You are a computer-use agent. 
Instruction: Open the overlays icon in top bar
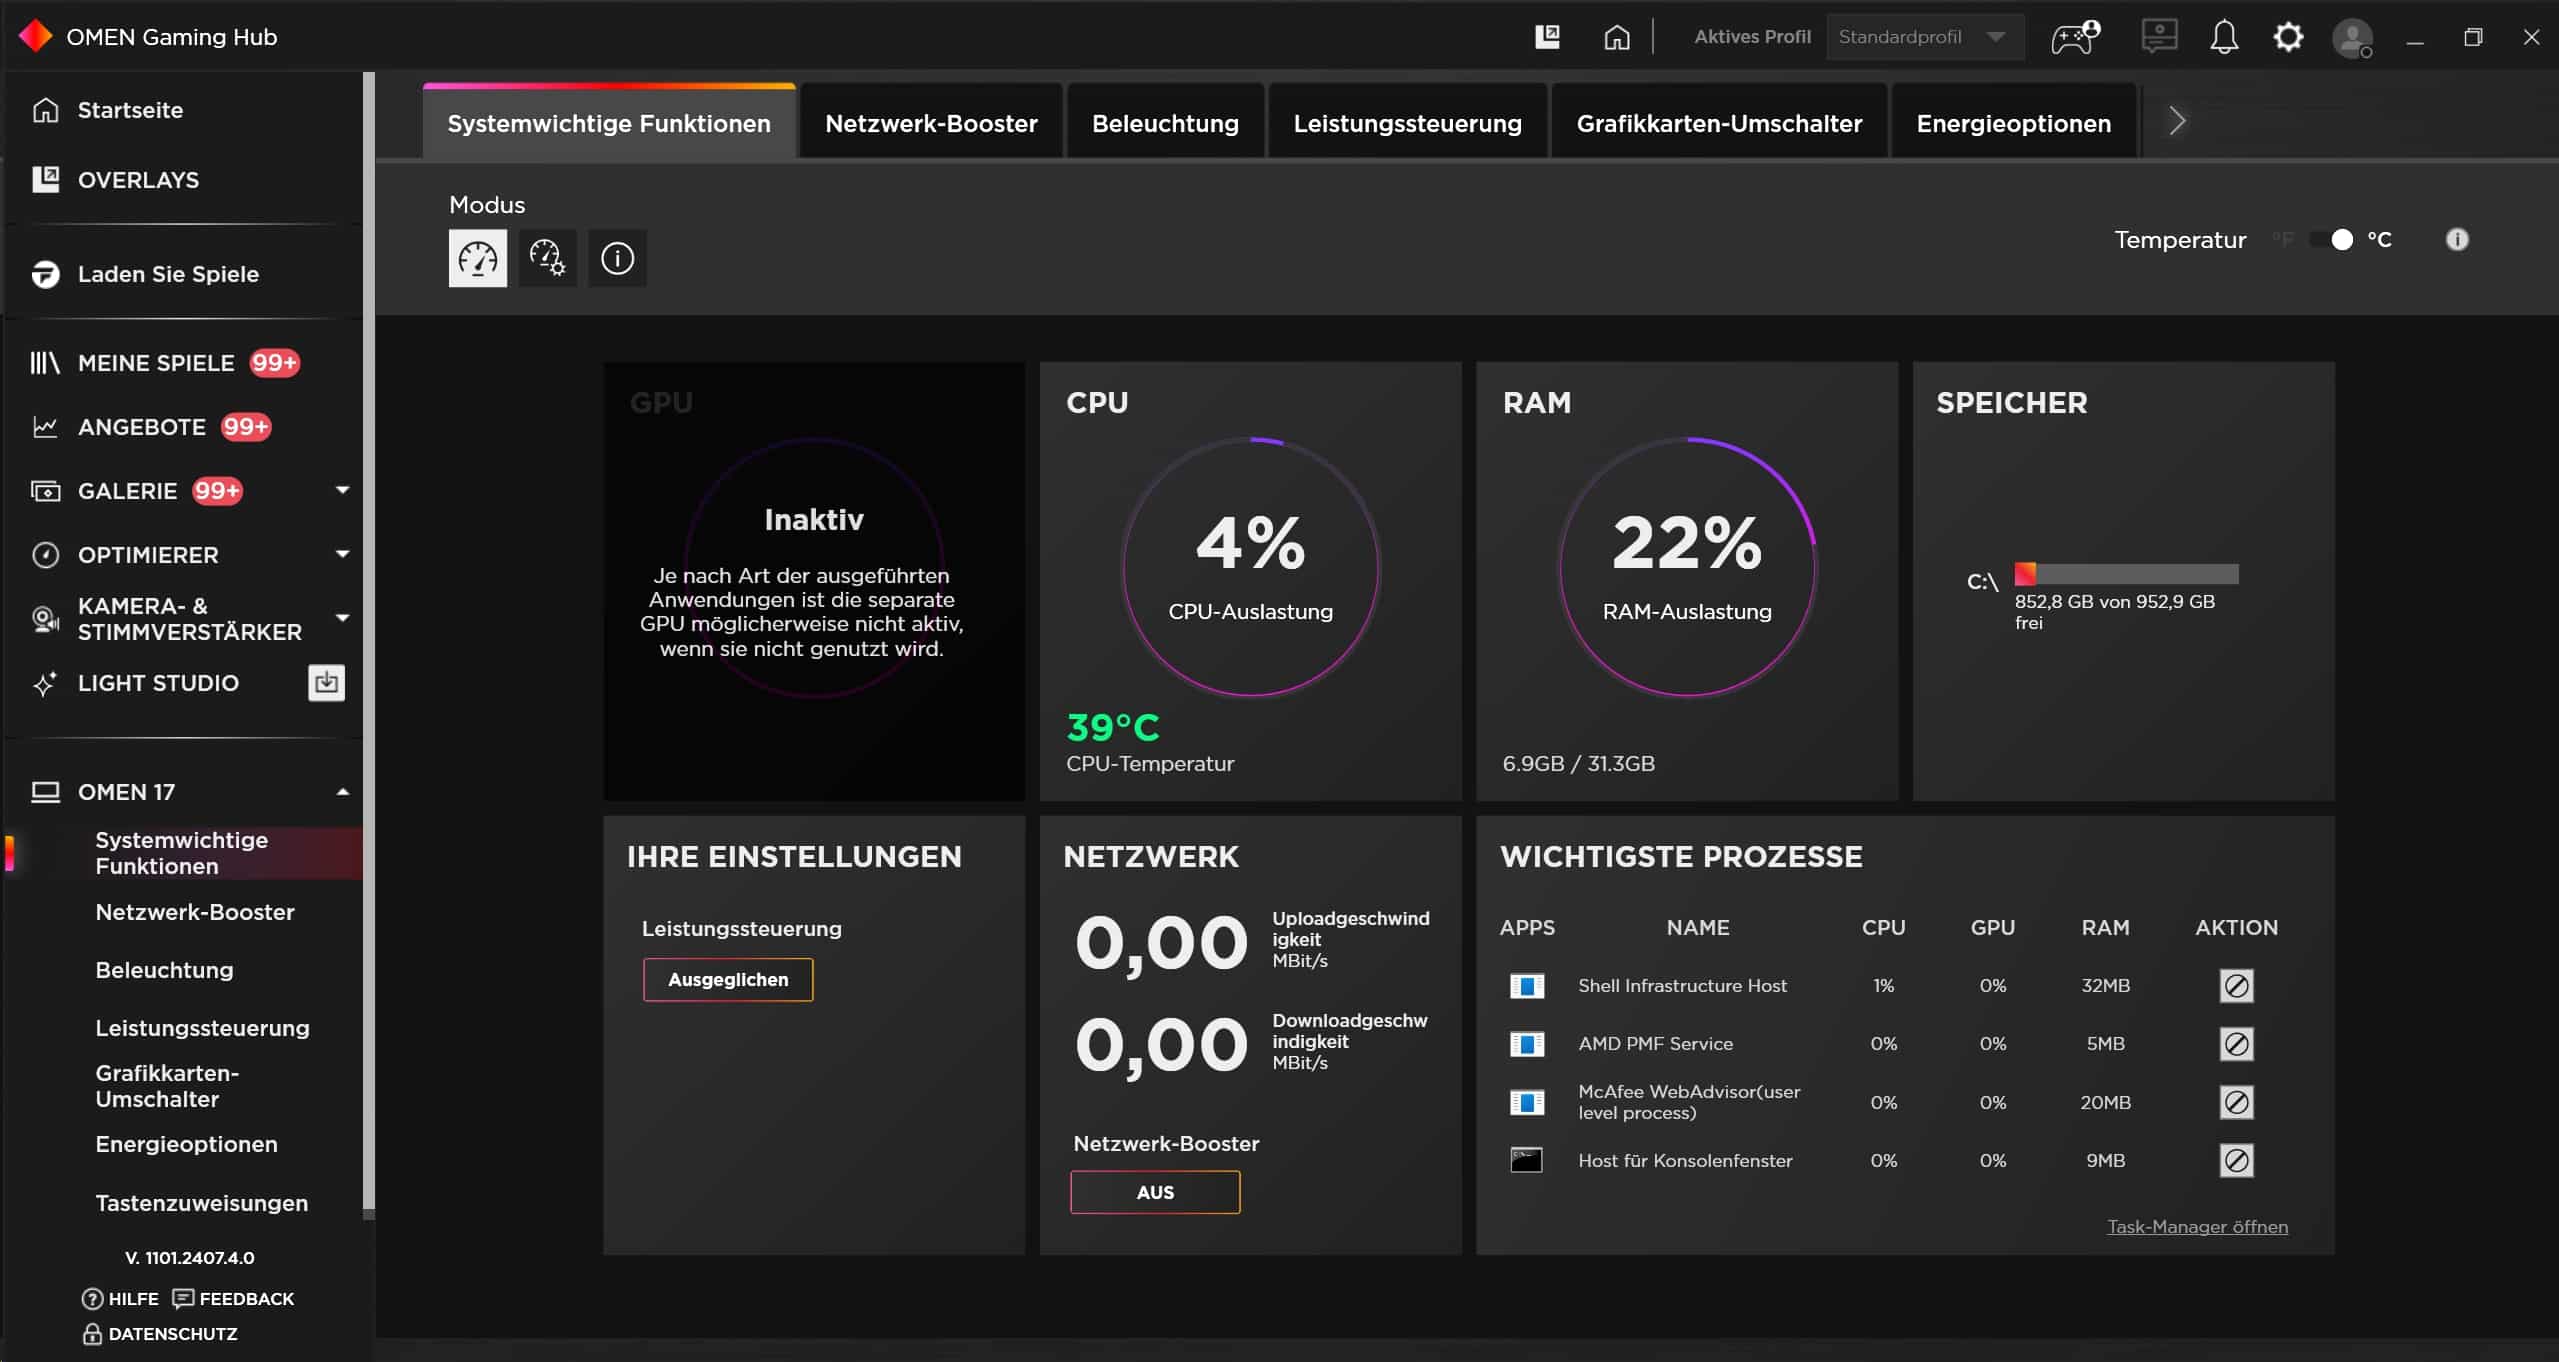click(1547, 37)
